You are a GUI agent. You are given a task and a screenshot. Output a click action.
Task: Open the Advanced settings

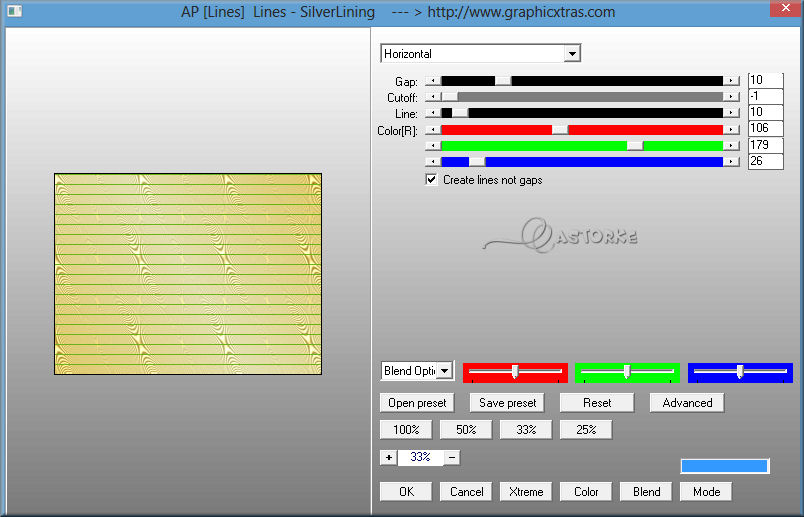687,403
